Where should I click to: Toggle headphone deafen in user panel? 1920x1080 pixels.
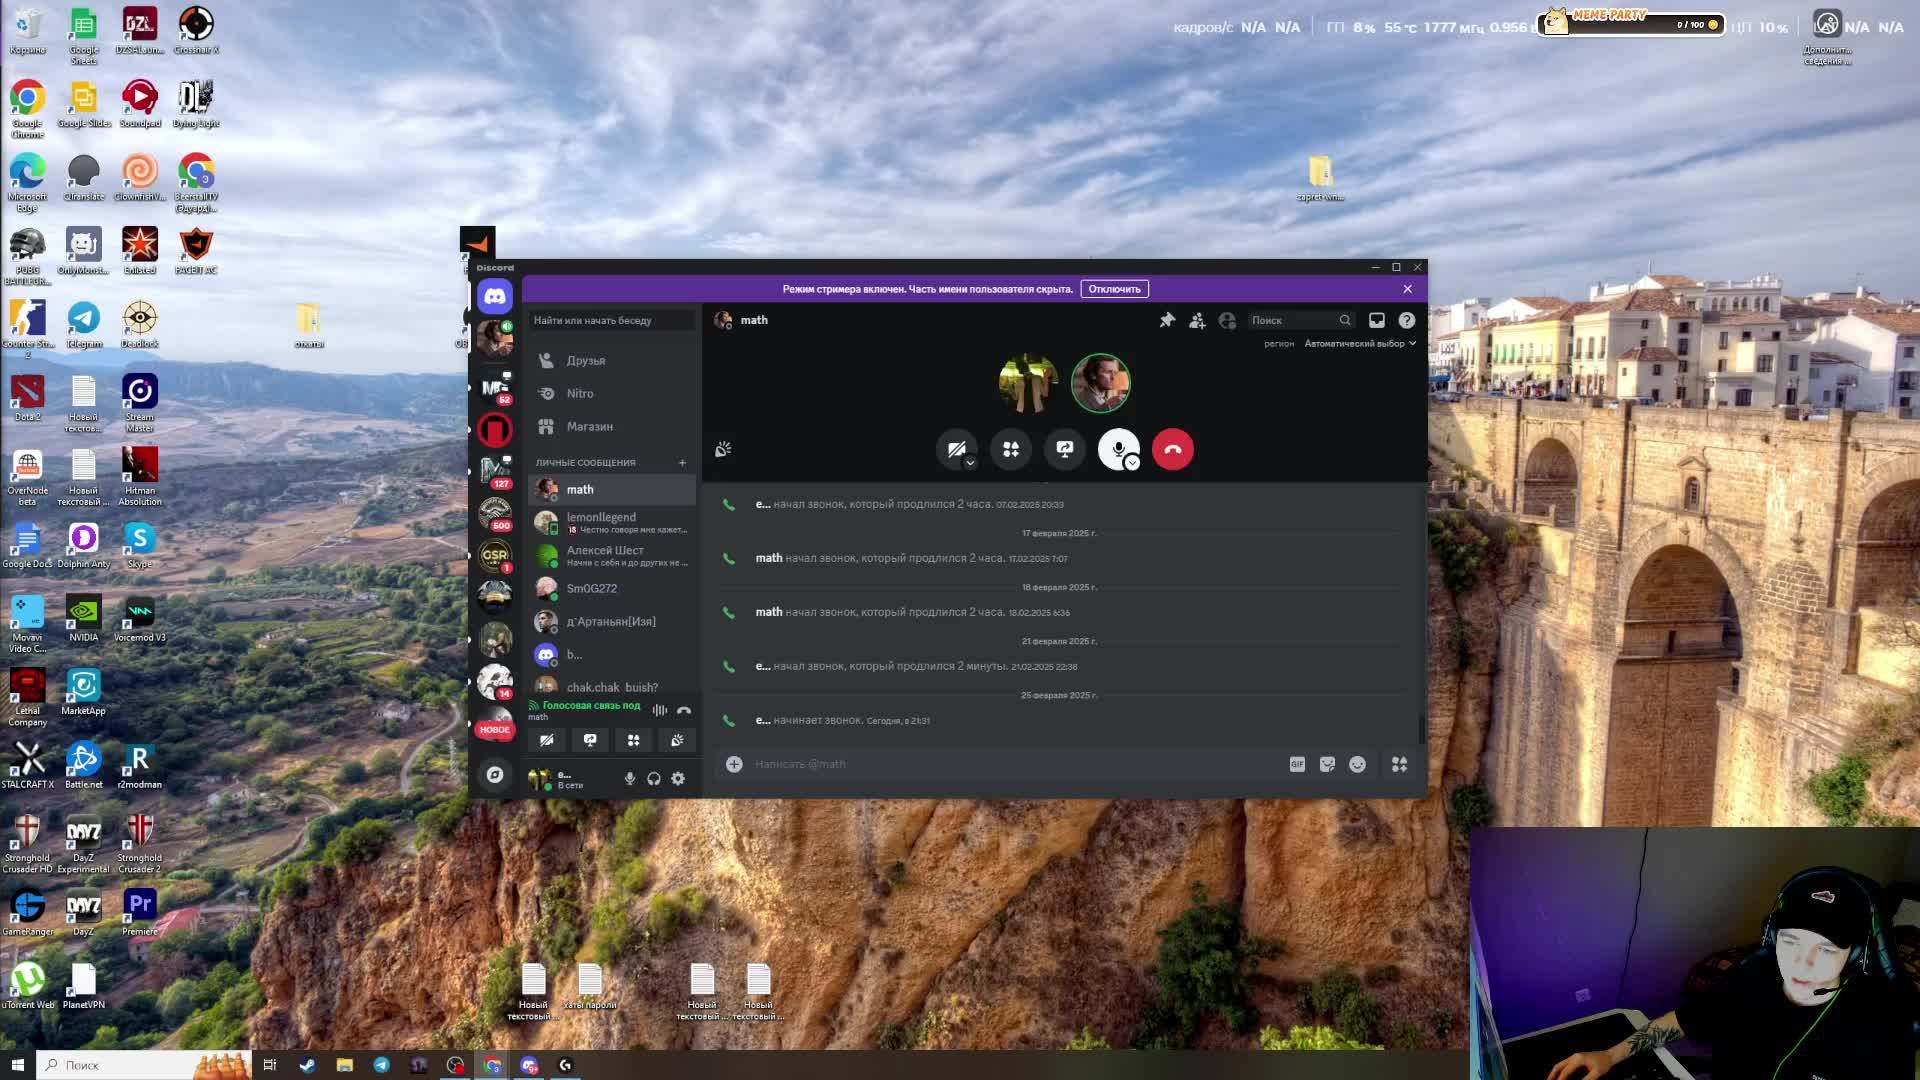(654, 779)
